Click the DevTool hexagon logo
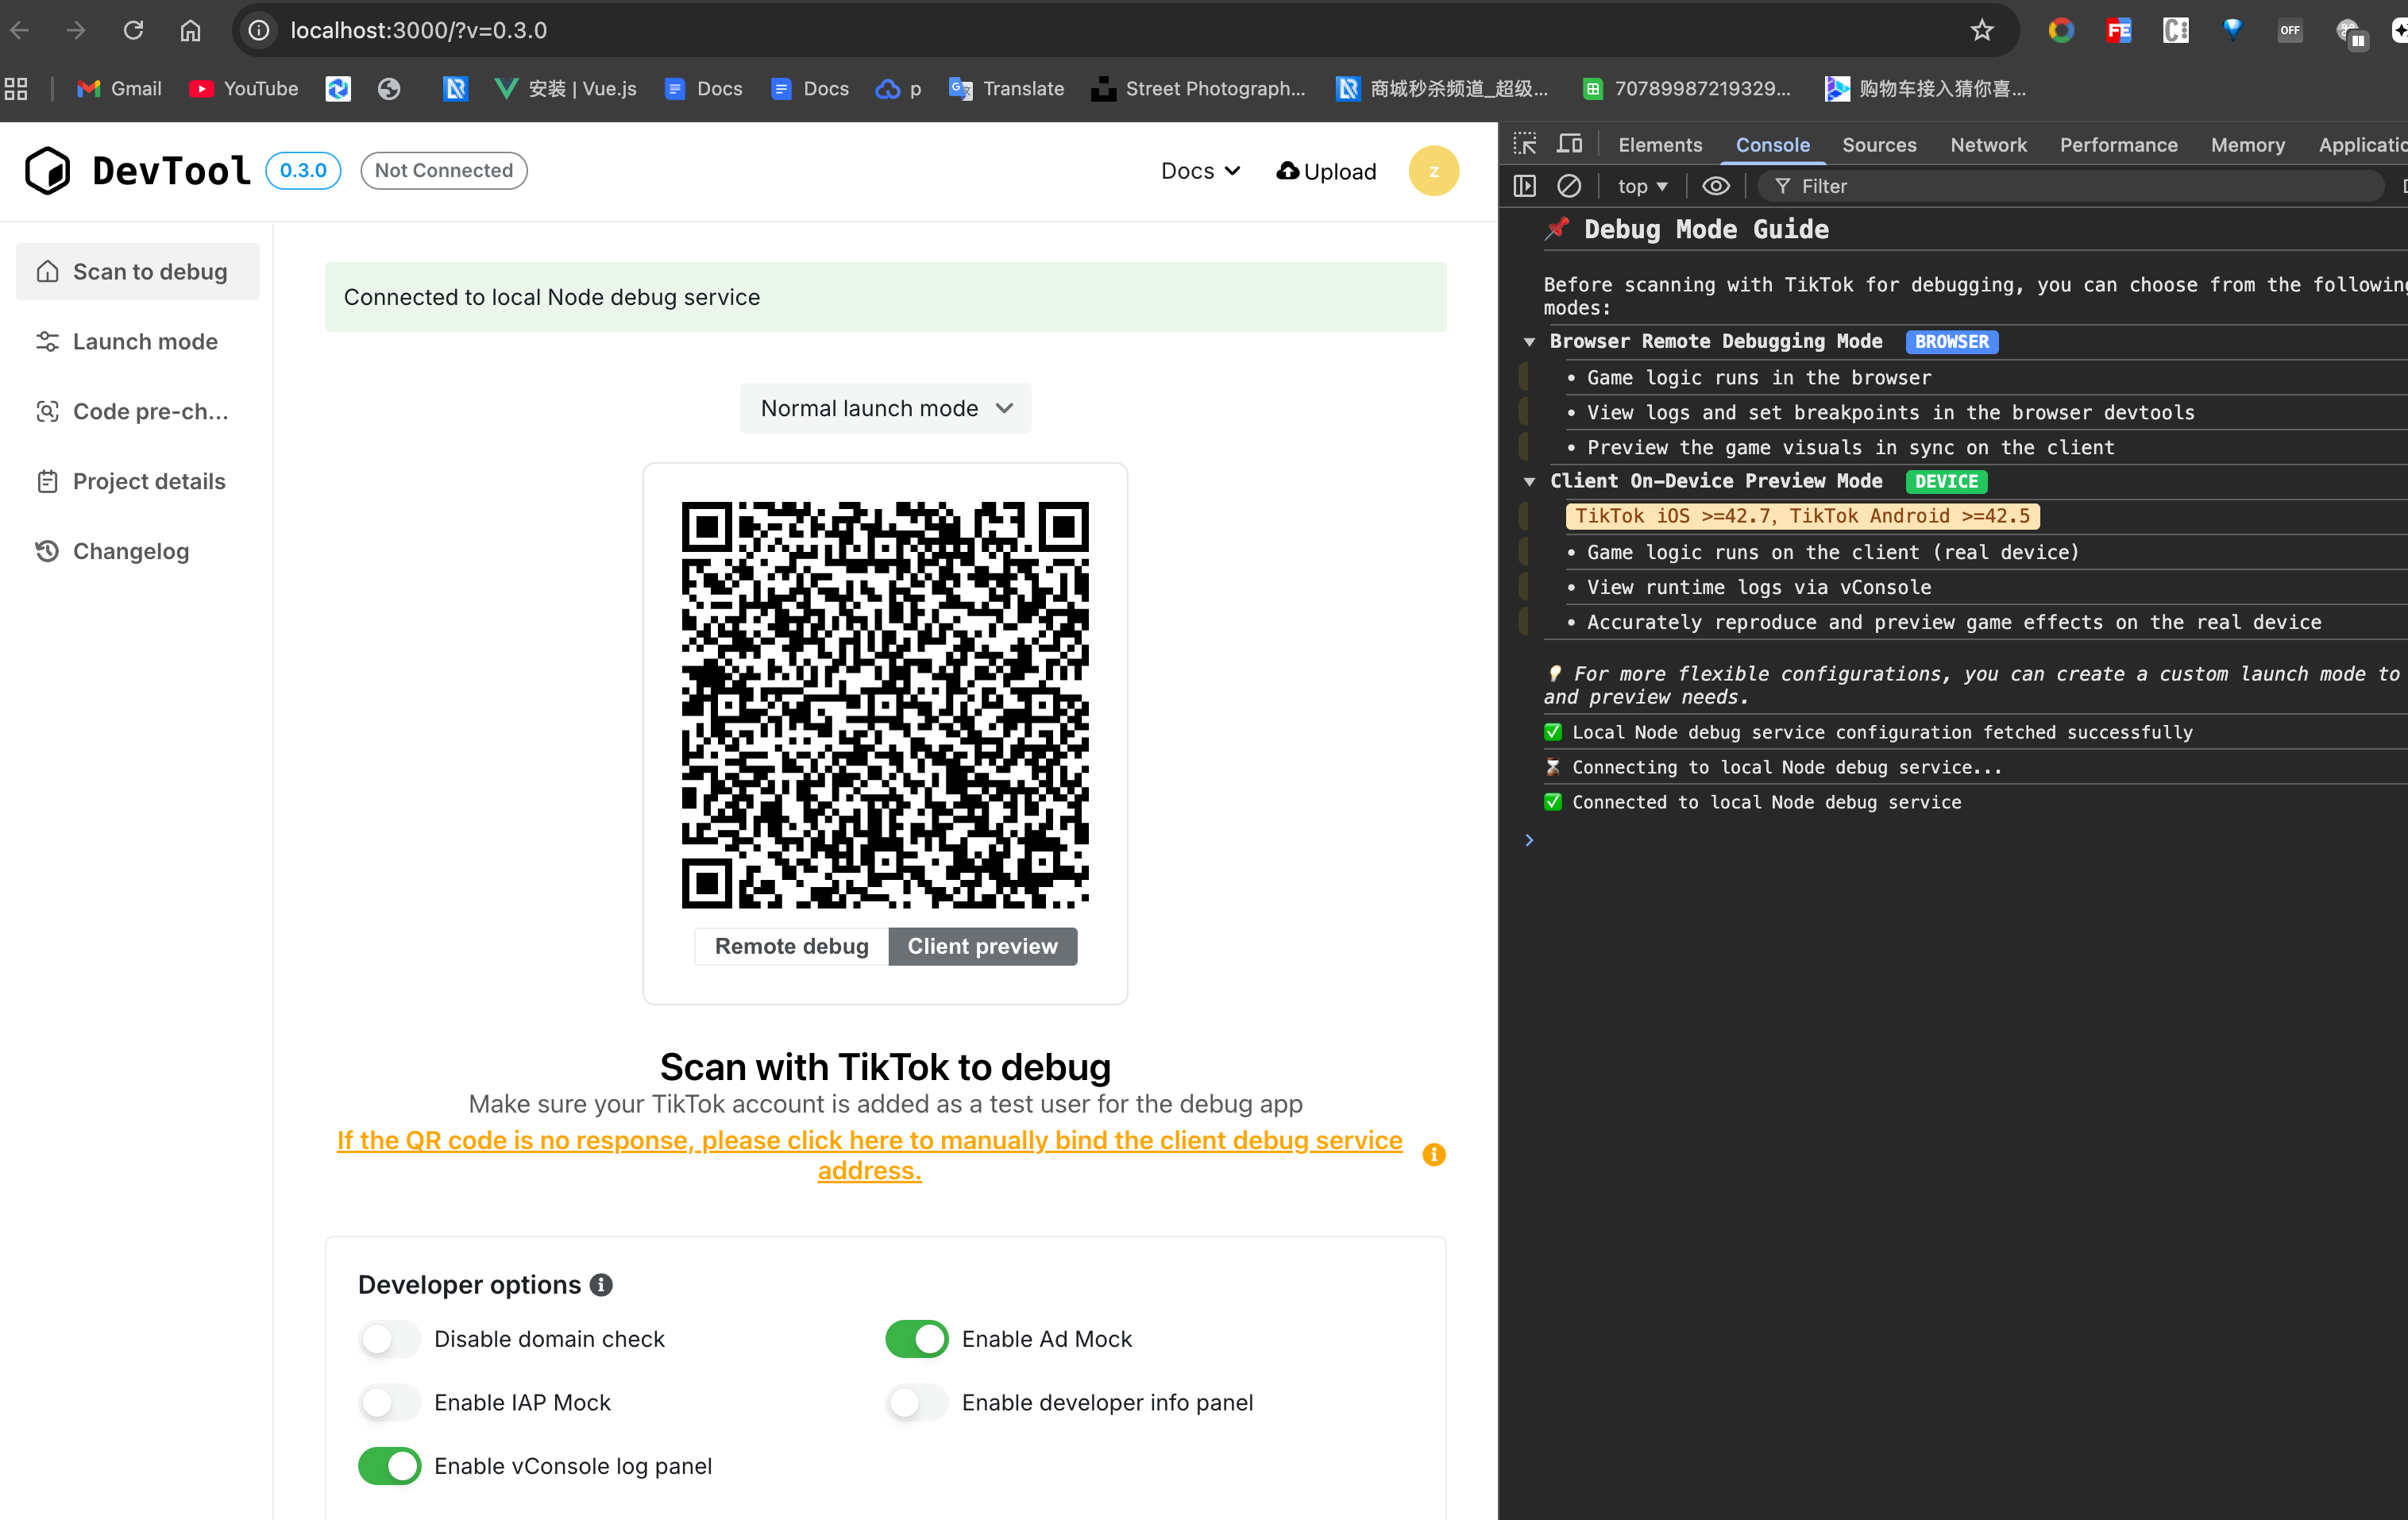The height and width of the screenshot is (1520, 2408). tap(47, 170)
